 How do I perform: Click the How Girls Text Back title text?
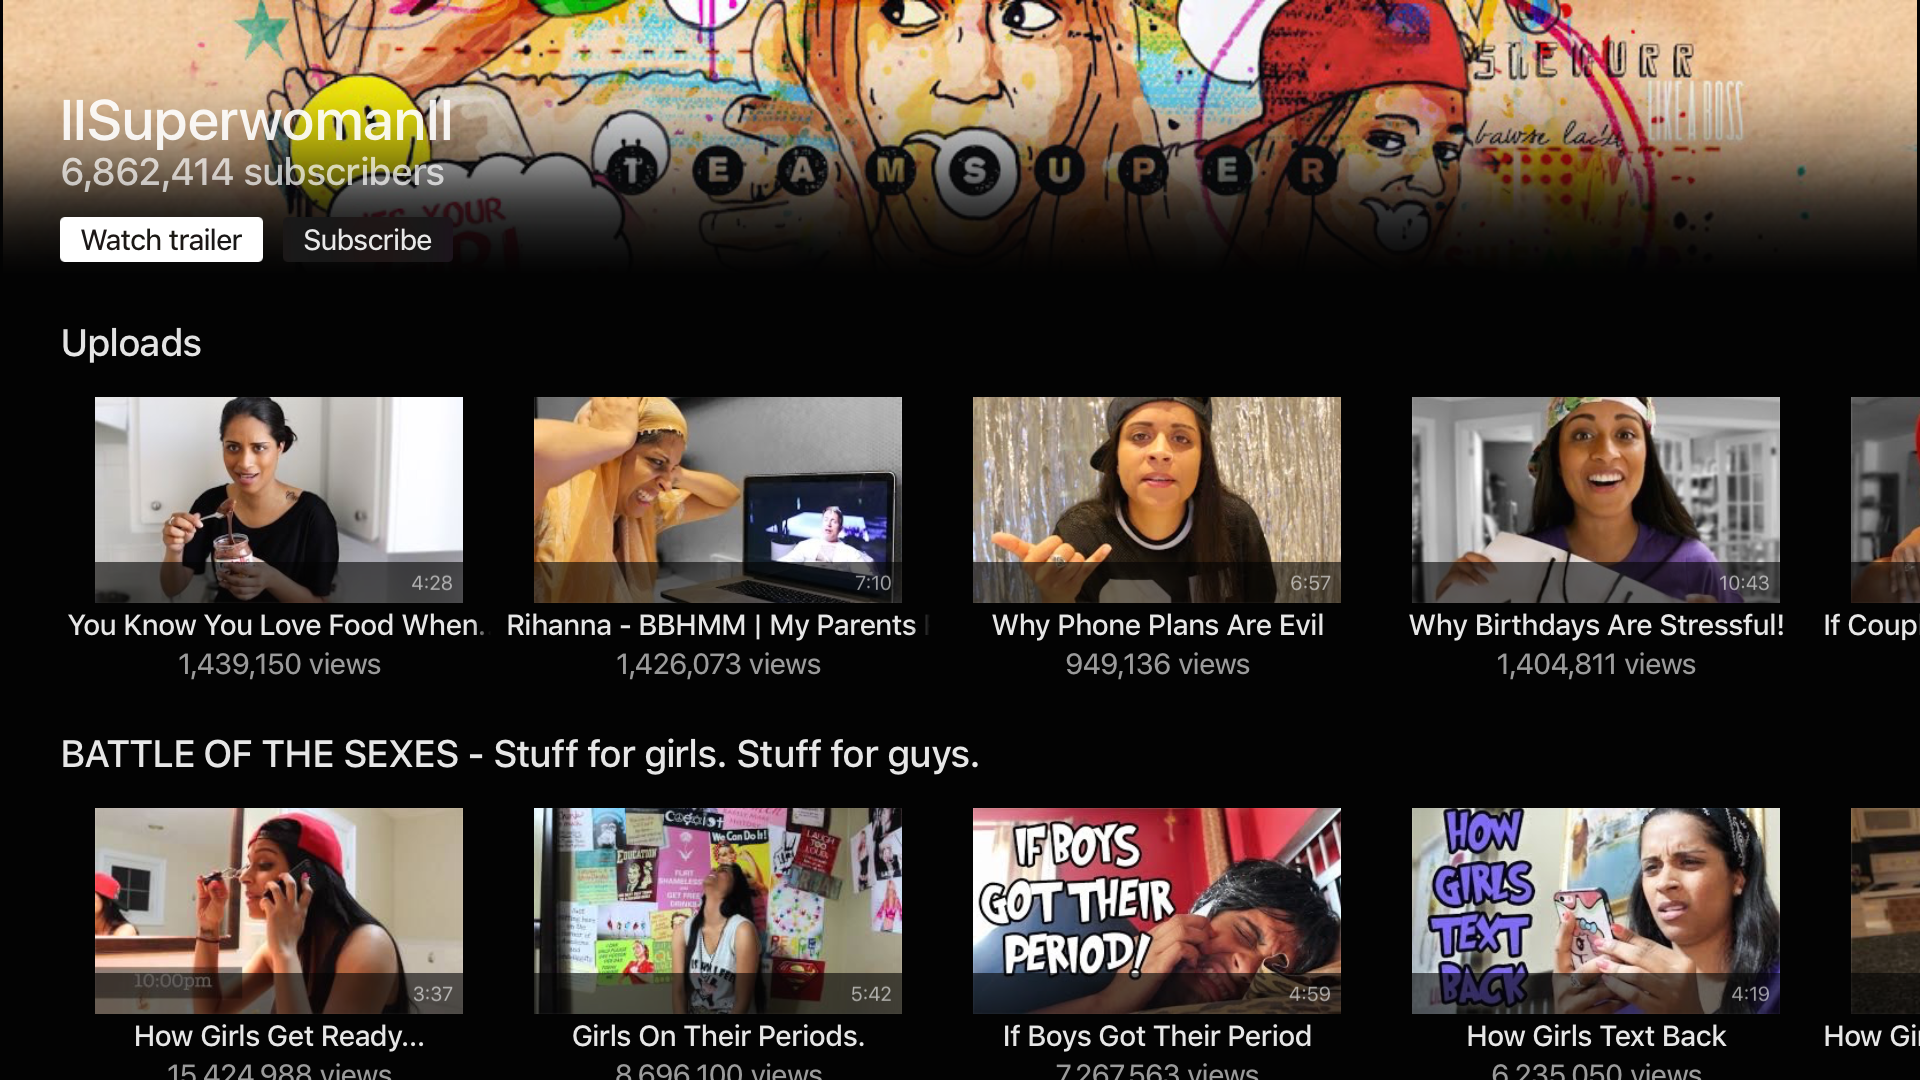coord(1596,1036)
